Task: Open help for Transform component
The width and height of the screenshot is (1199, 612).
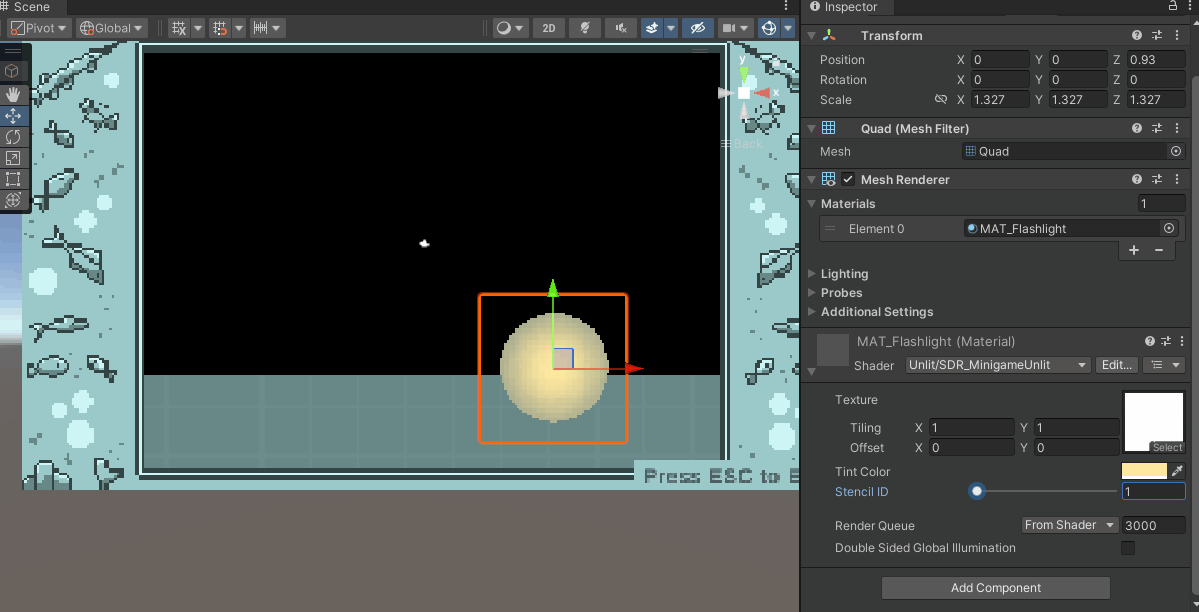Action: [x=1137, y=35]
